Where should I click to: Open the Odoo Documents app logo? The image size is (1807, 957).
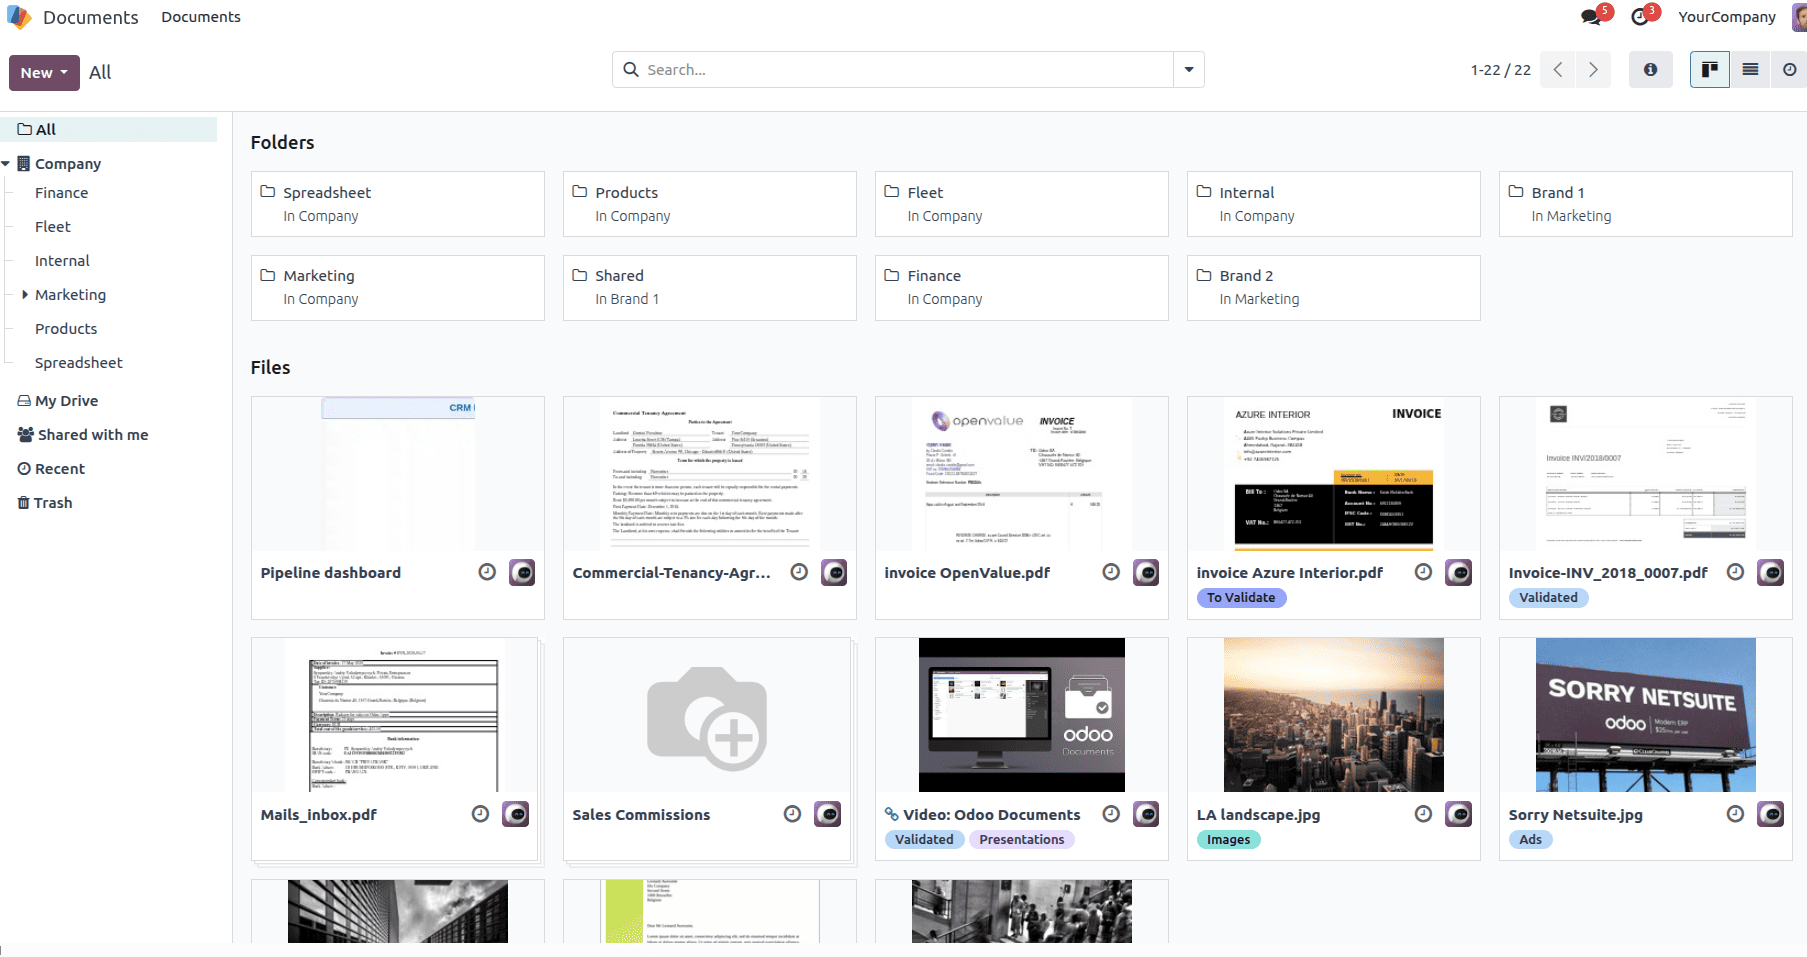[19, 17]
